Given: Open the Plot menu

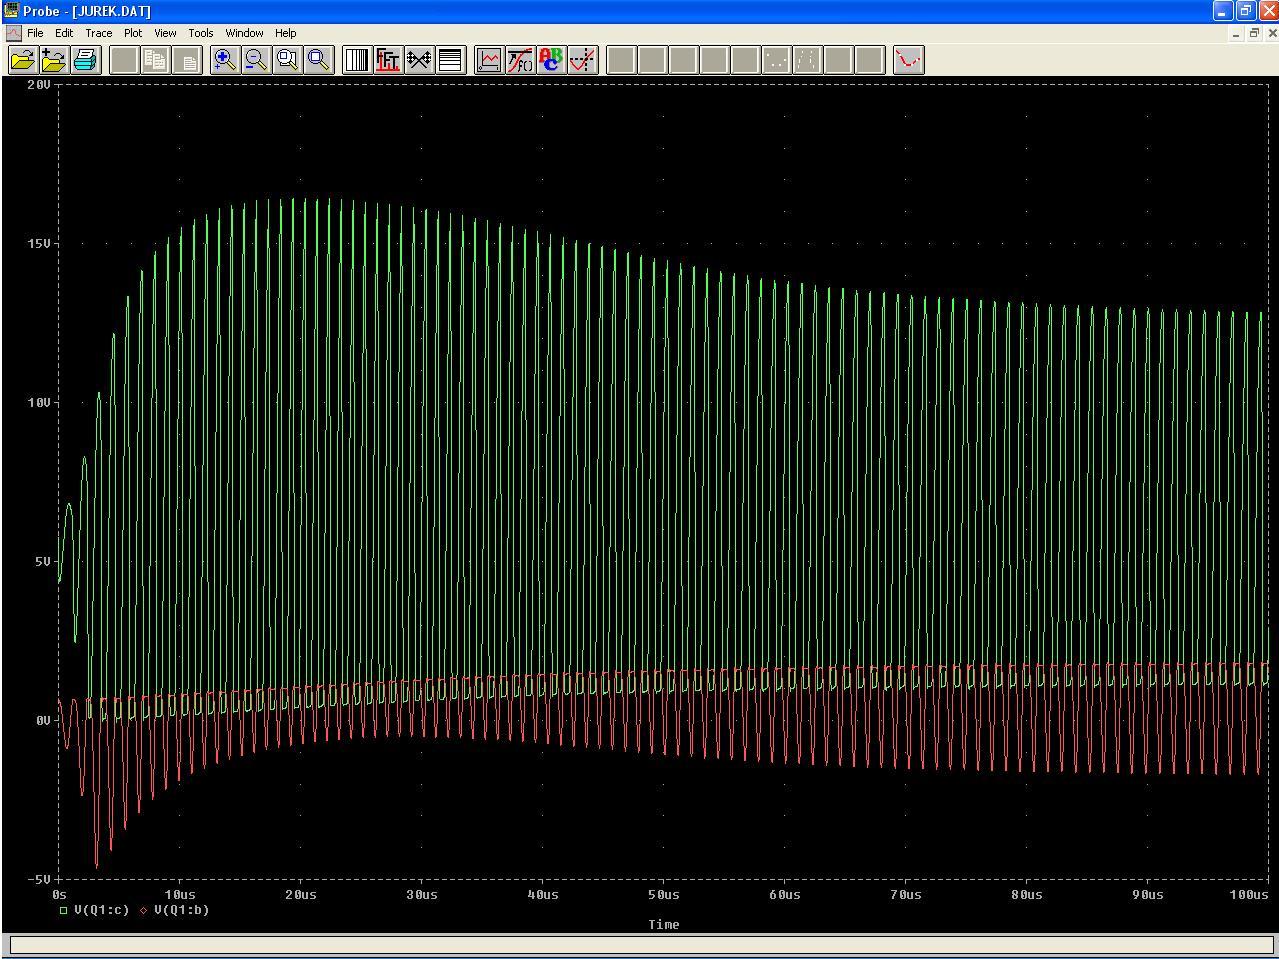Looking at the screenshot, I should click(133, 33).
